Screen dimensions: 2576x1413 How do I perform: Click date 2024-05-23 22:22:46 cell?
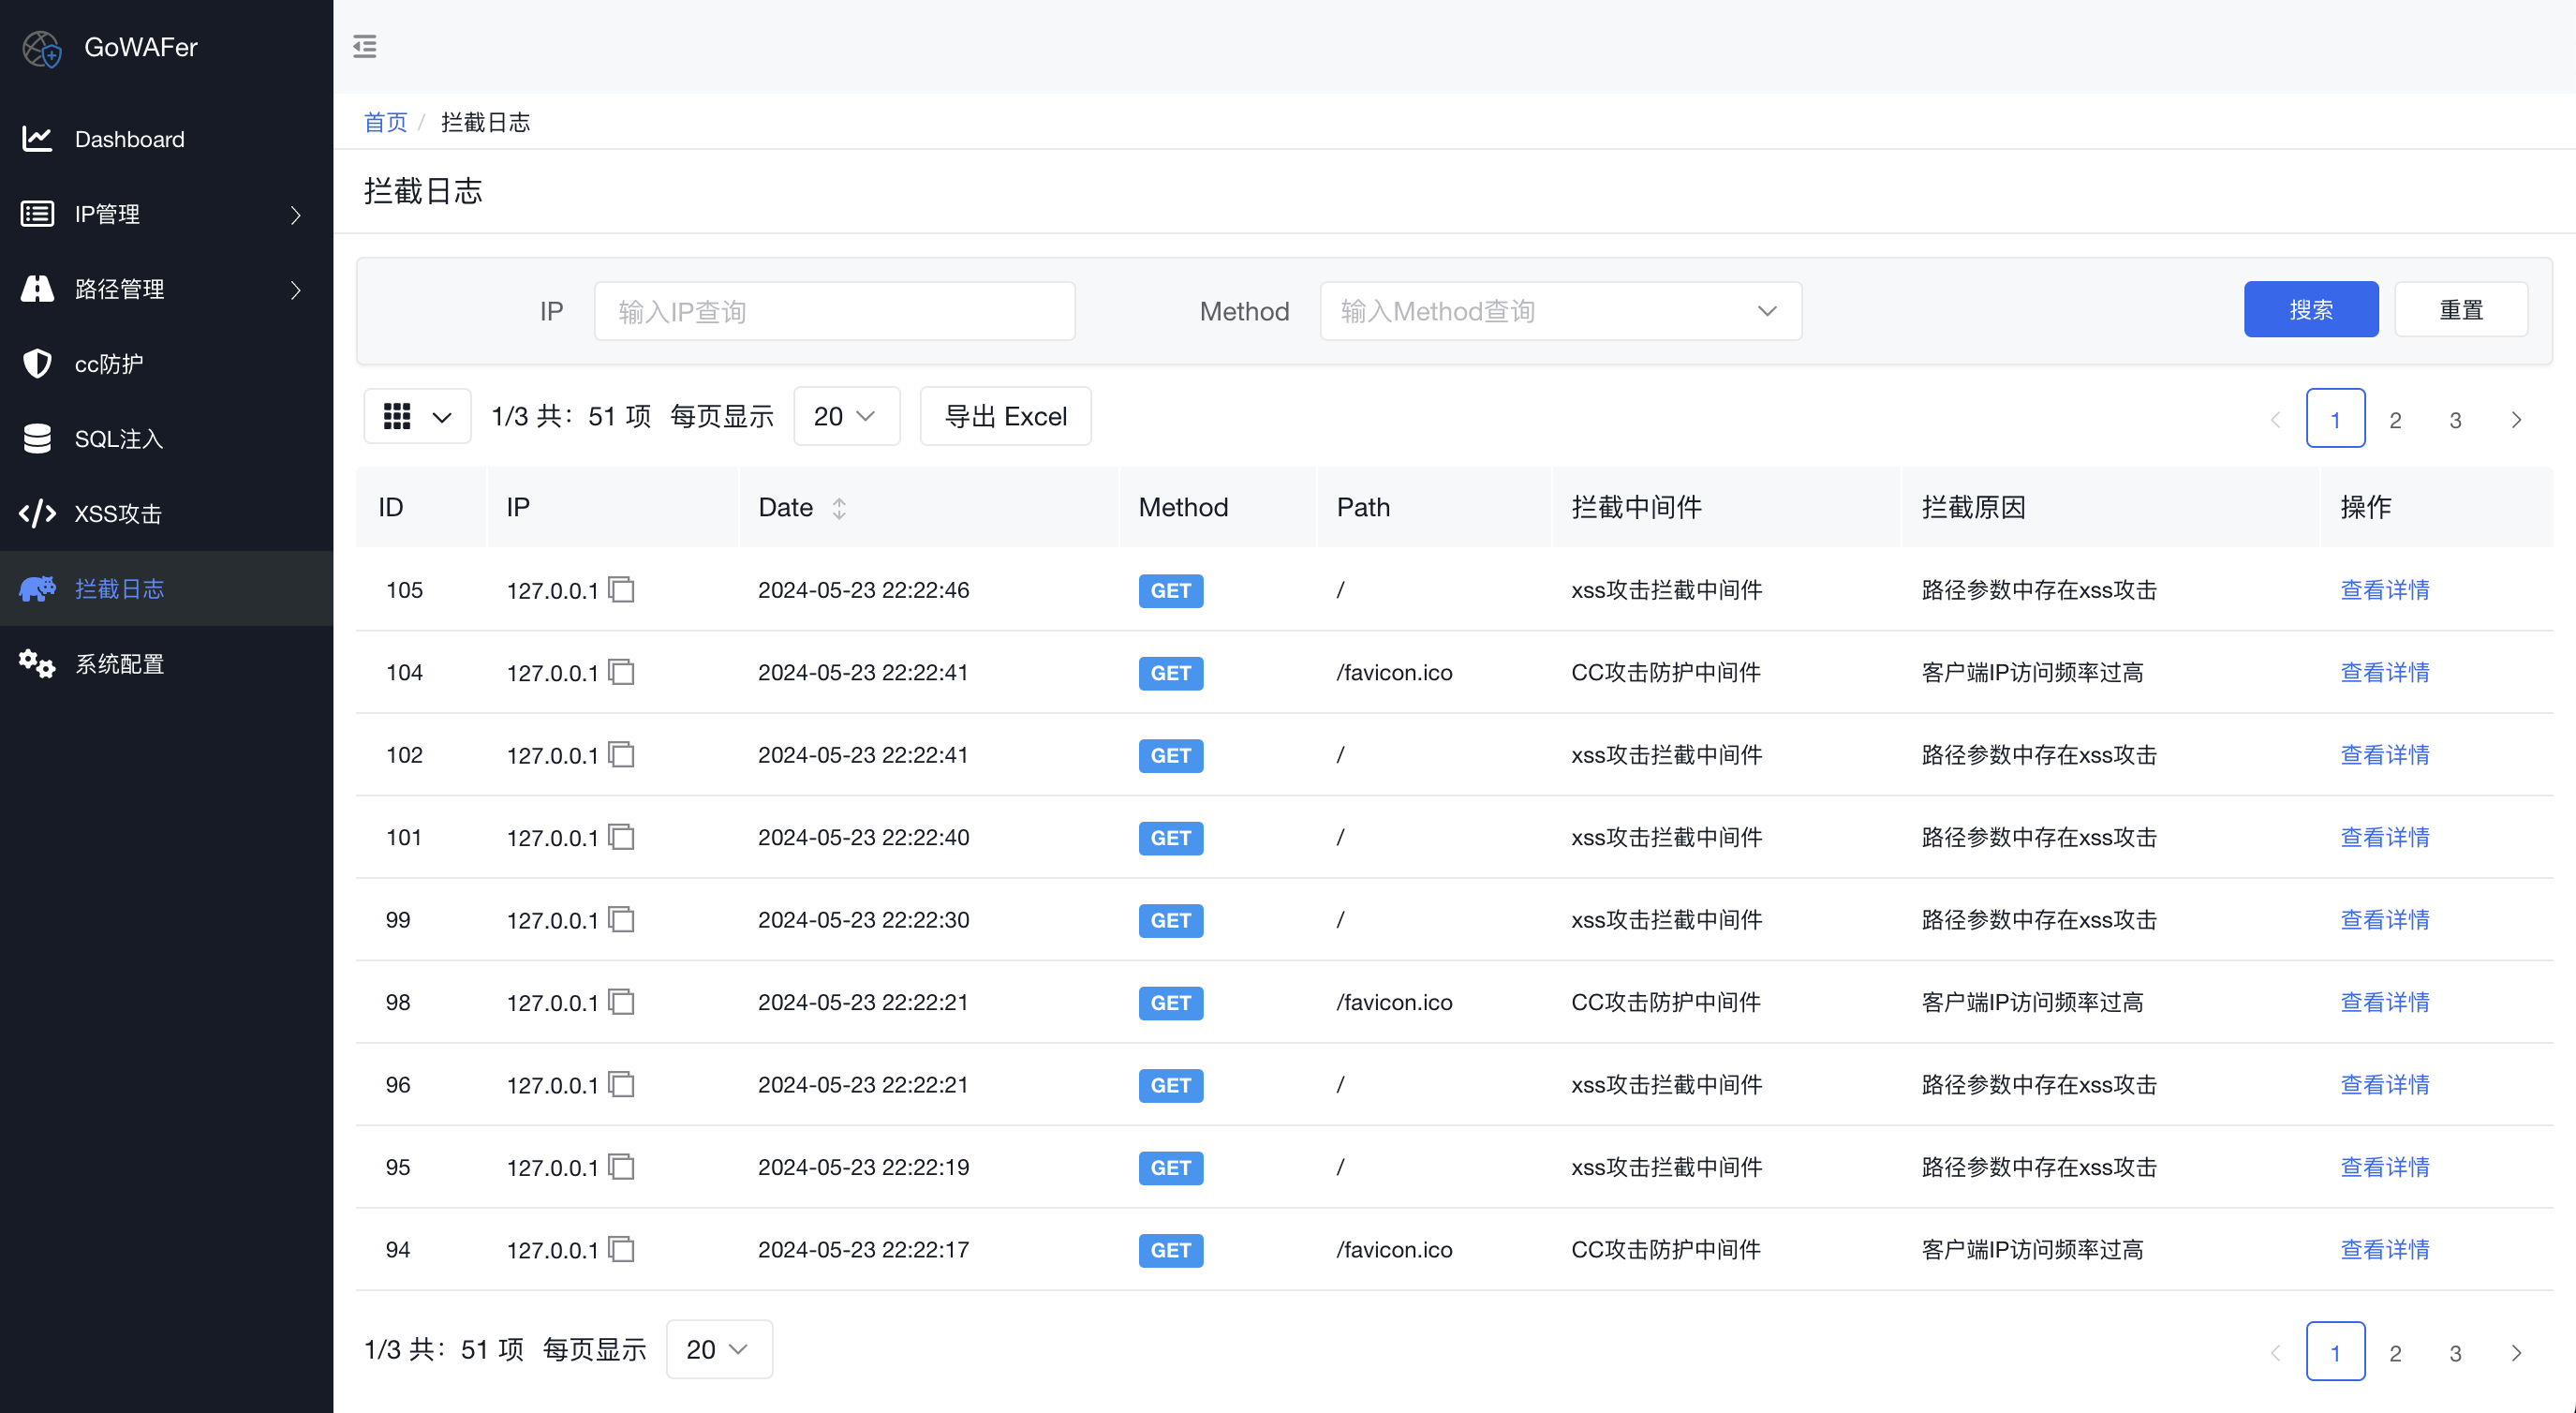[863, 590]
